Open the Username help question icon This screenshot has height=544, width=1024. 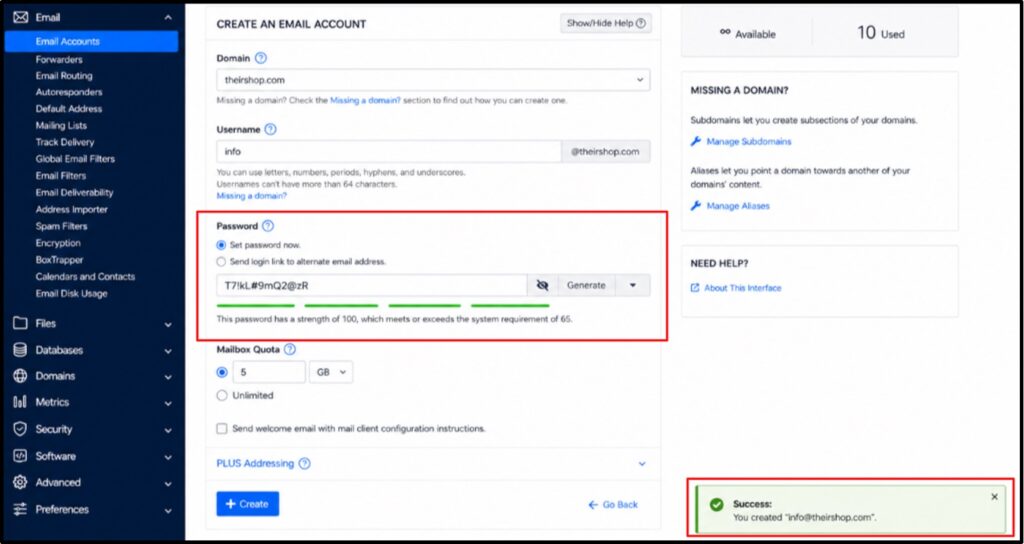click(x=270, y=129)
